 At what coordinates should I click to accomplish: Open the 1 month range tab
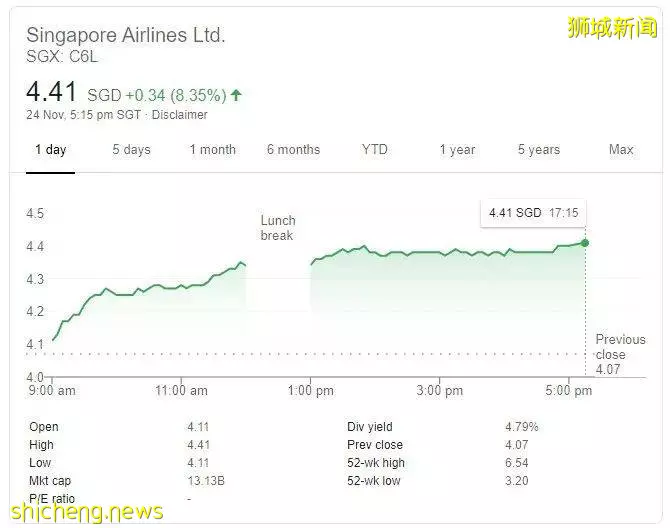(212, 150)
